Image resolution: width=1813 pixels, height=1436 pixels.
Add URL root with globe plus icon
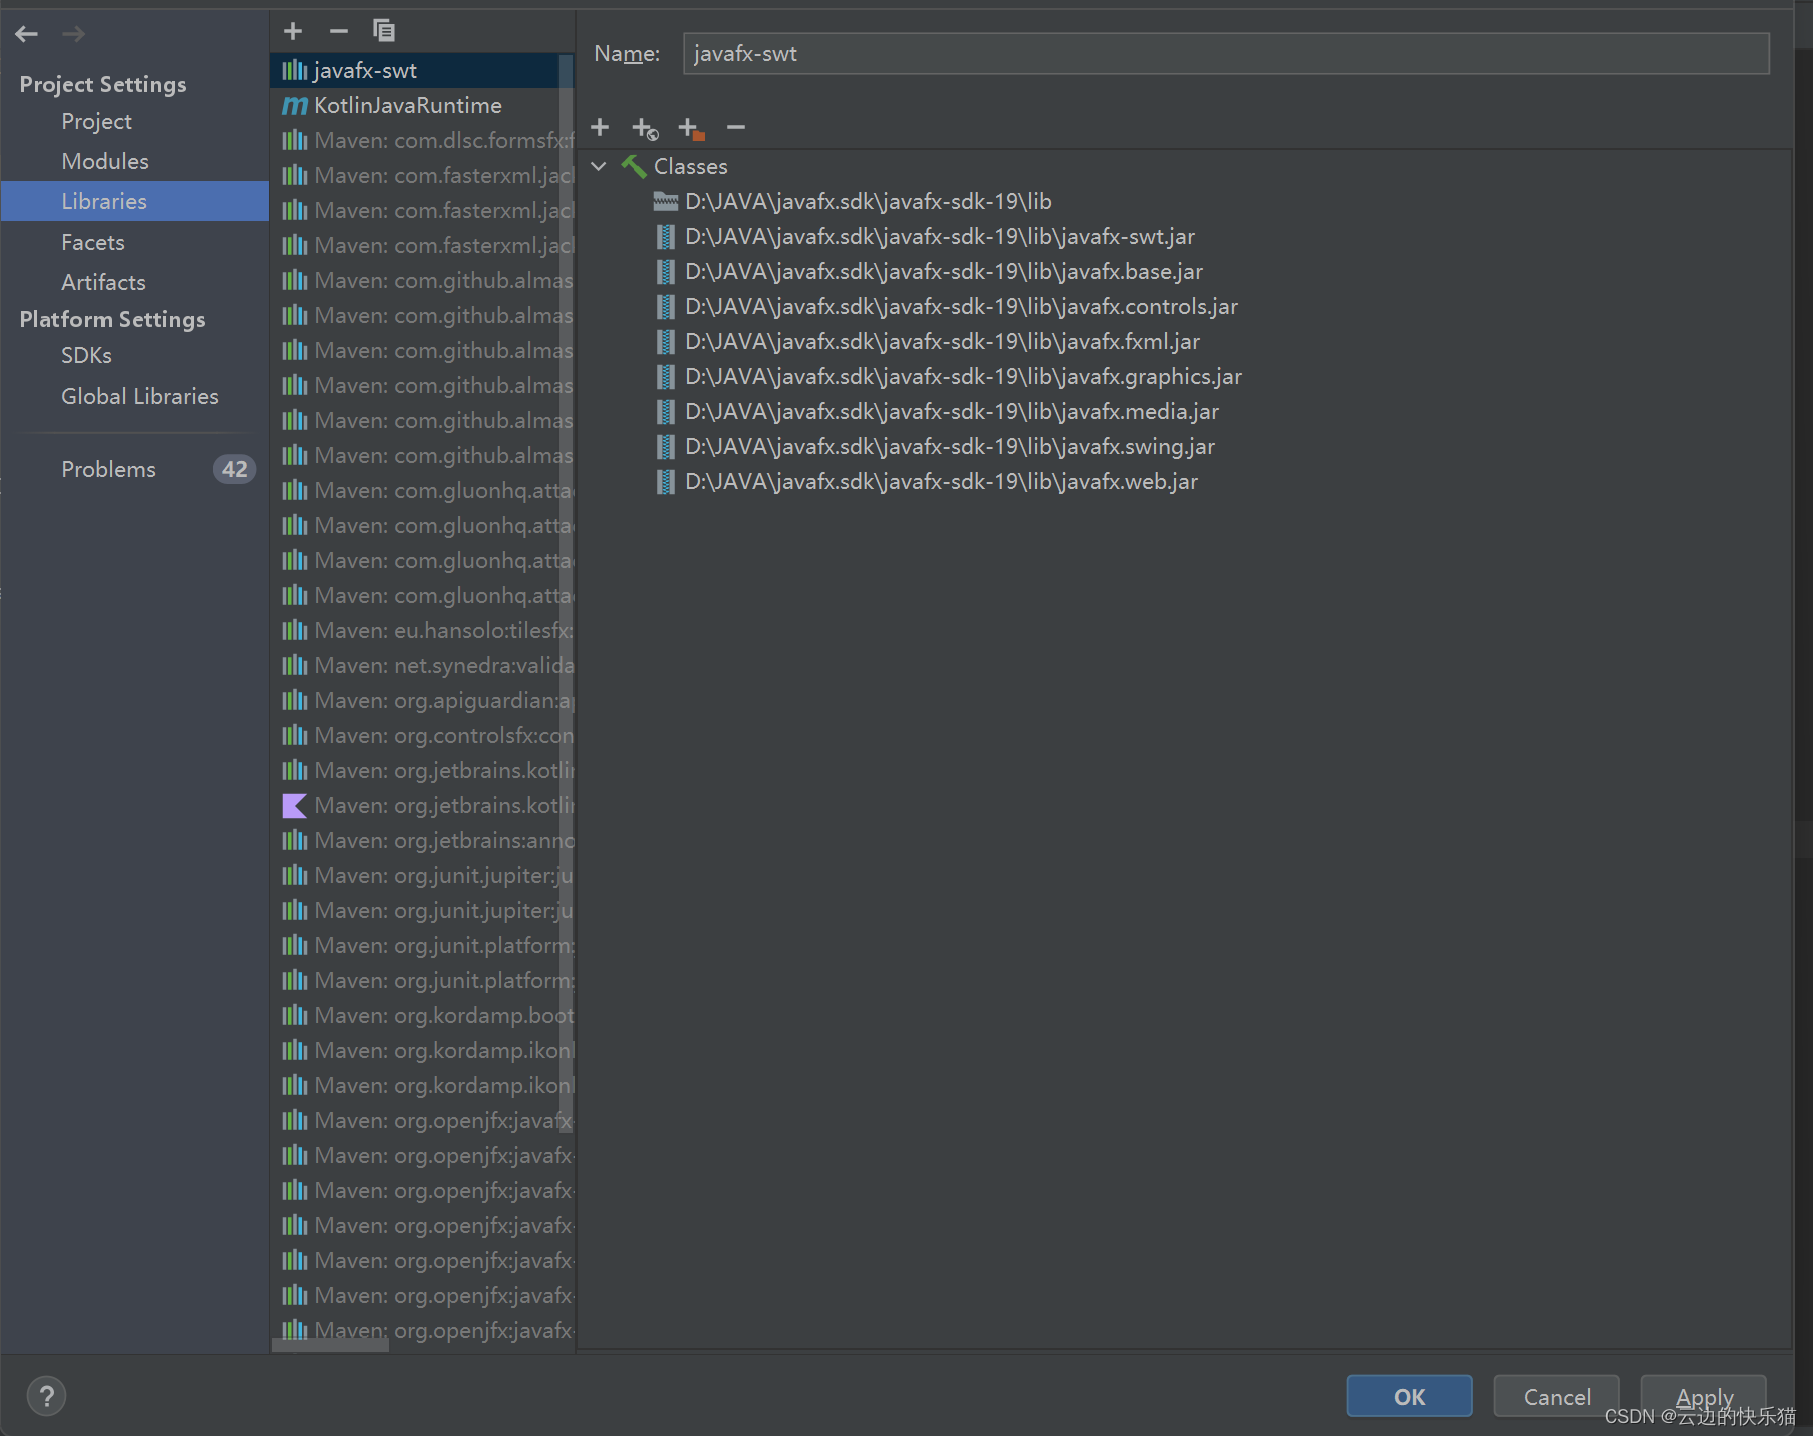pos(645,128)
